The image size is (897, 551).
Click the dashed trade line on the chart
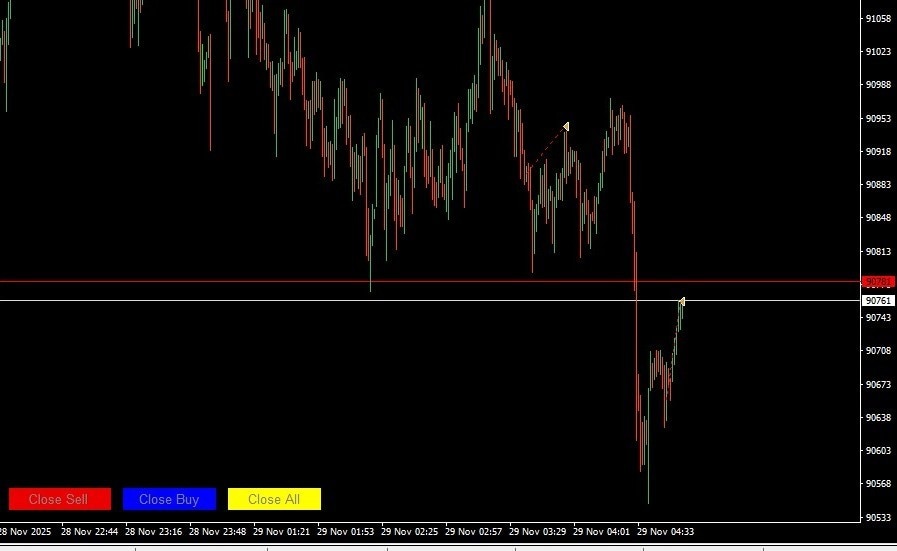(546, 148)
